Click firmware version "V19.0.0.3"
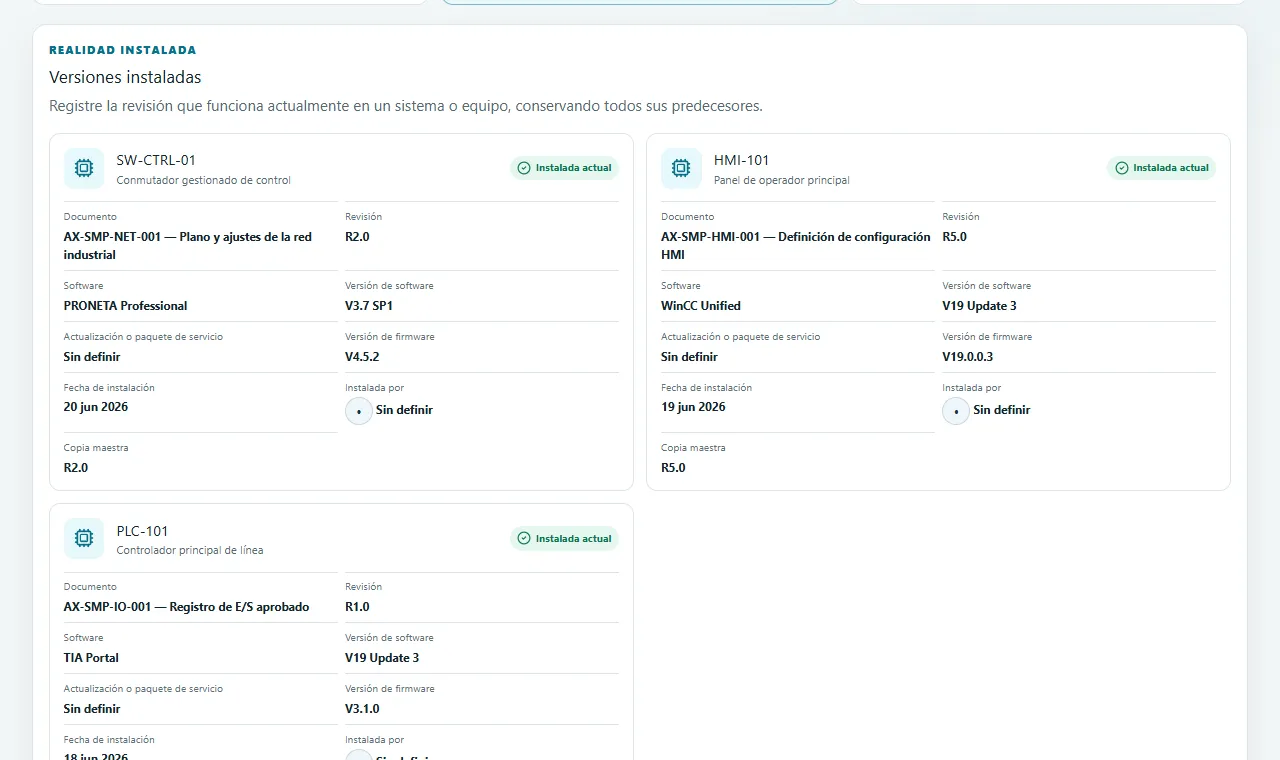 [968, 357]
